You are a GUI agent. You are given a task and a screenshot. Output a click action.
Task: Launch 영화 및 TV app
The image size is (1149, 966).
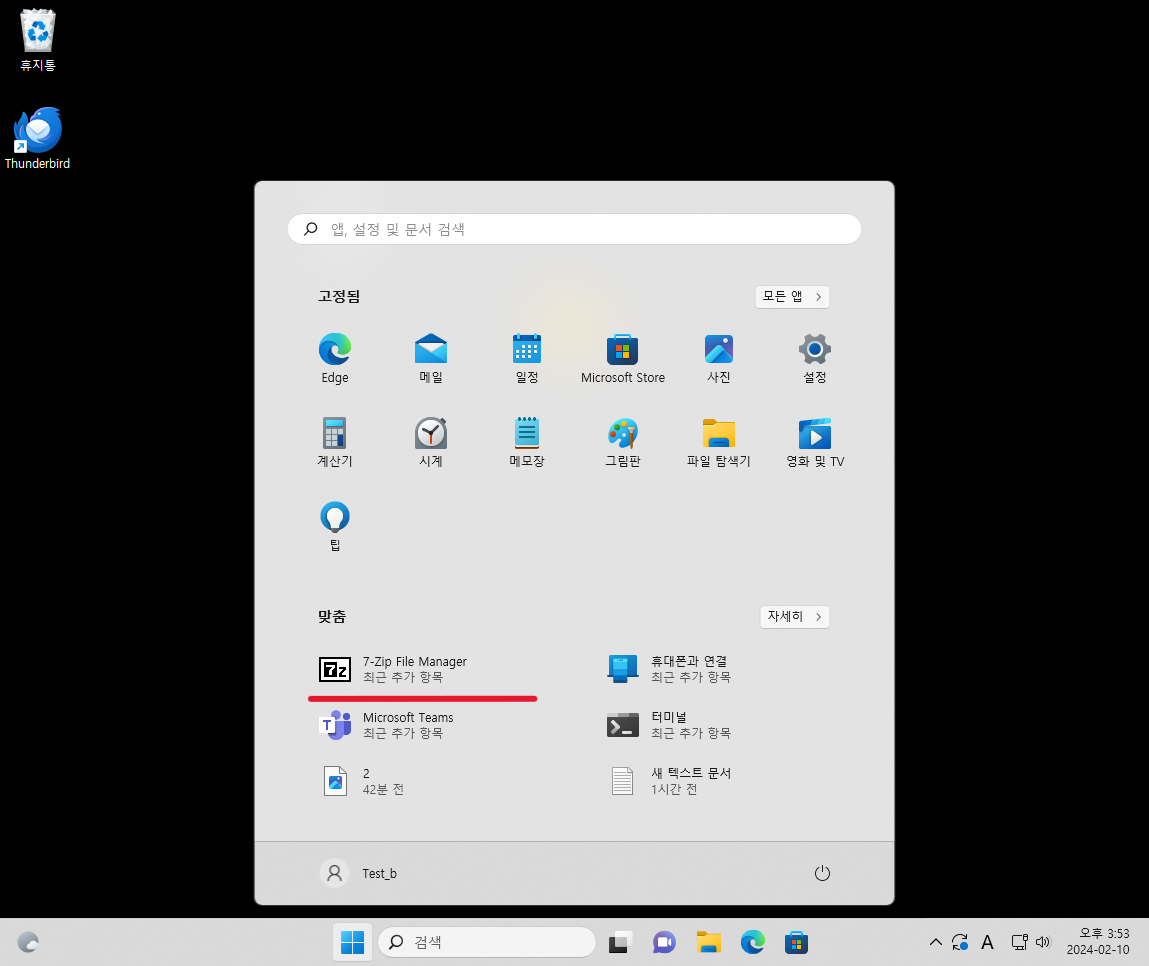pos(815,442)
